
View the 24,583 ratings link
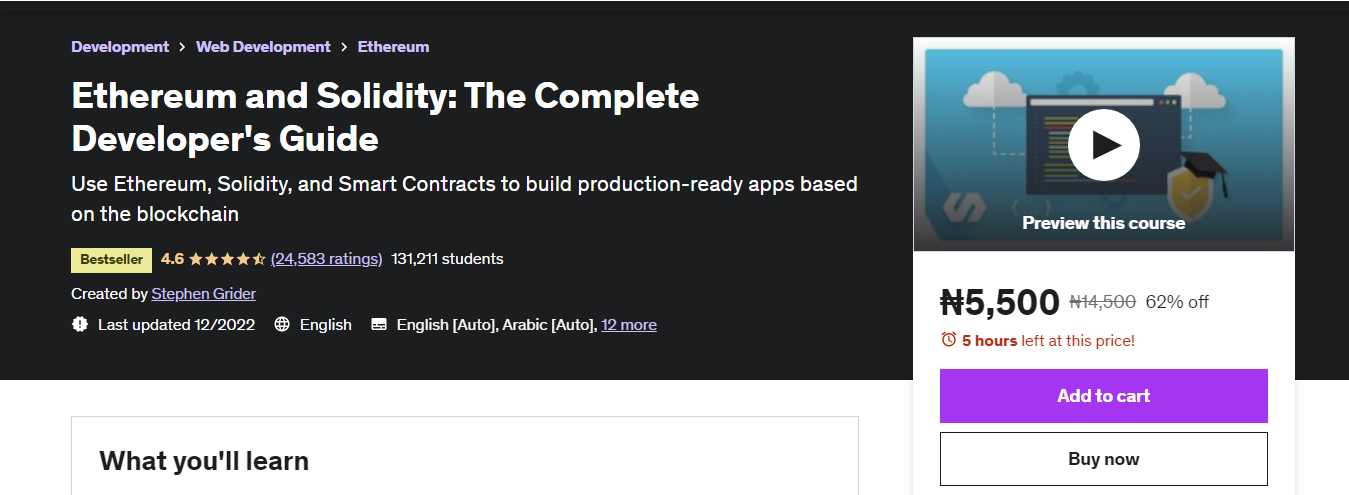326,259
